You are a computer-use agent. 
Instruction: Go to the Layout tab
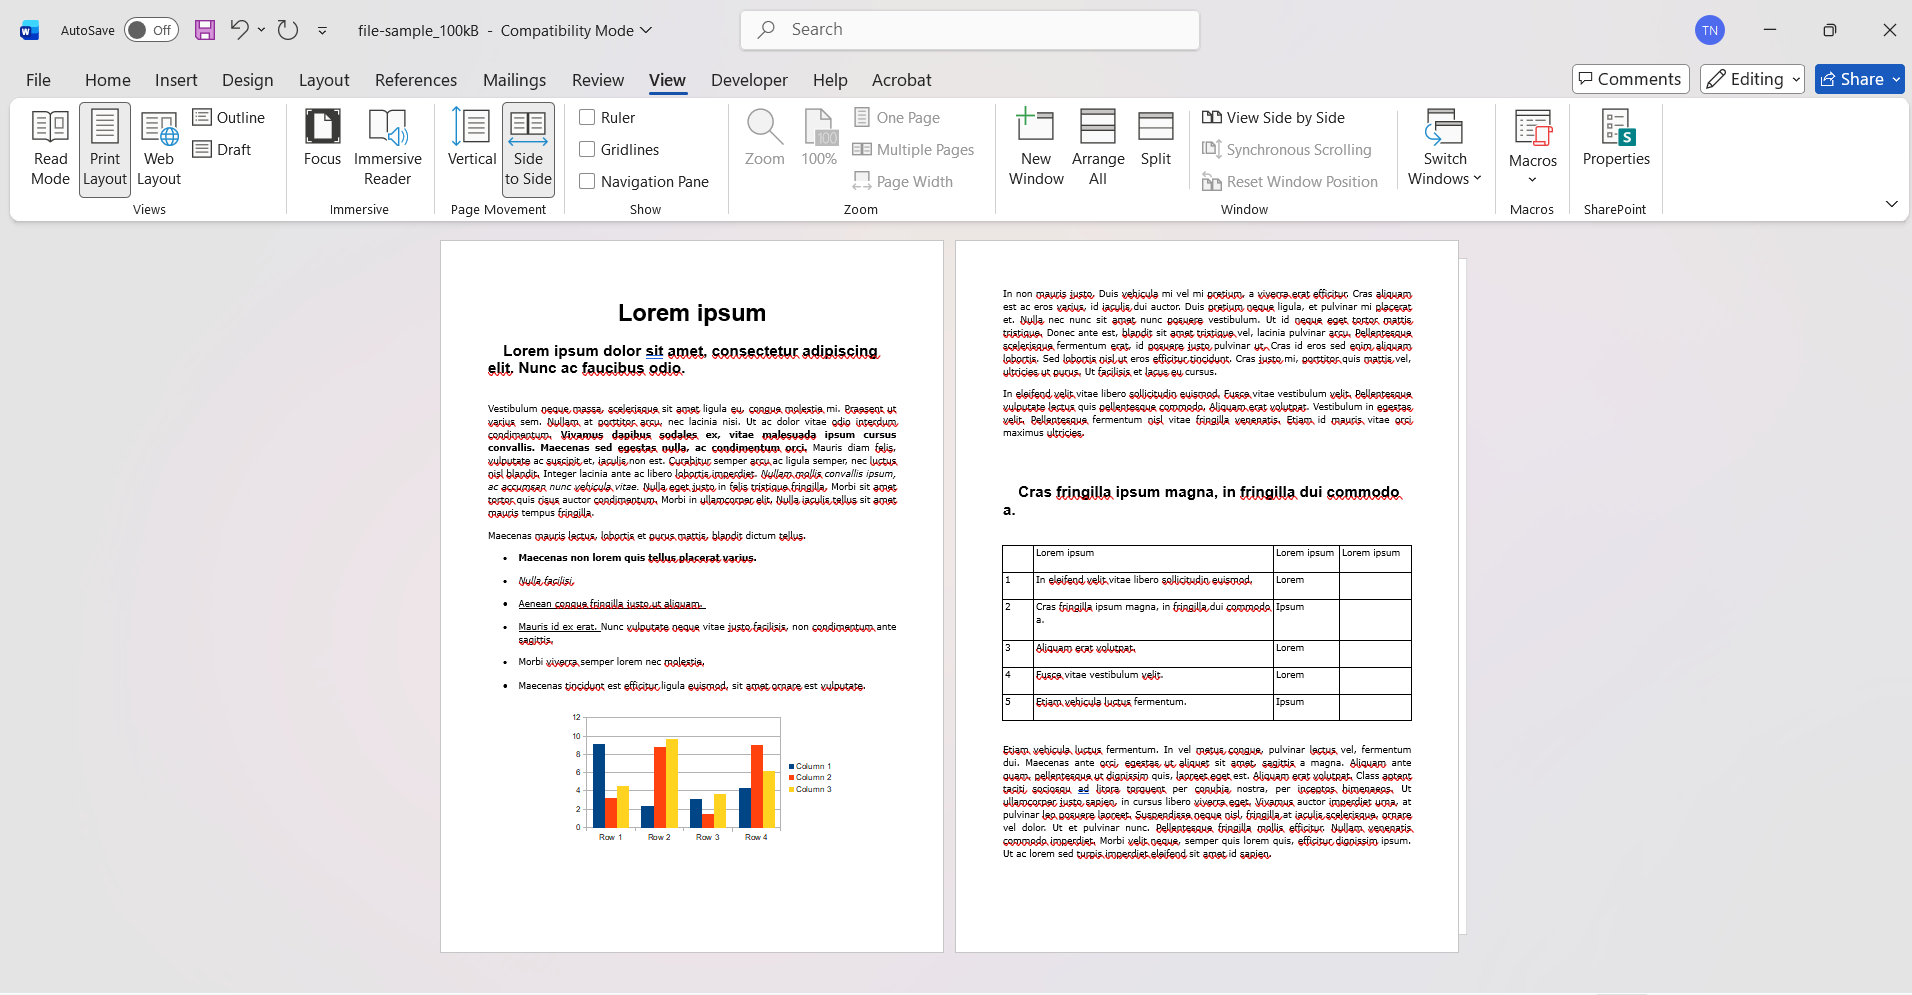coord(324,80)
